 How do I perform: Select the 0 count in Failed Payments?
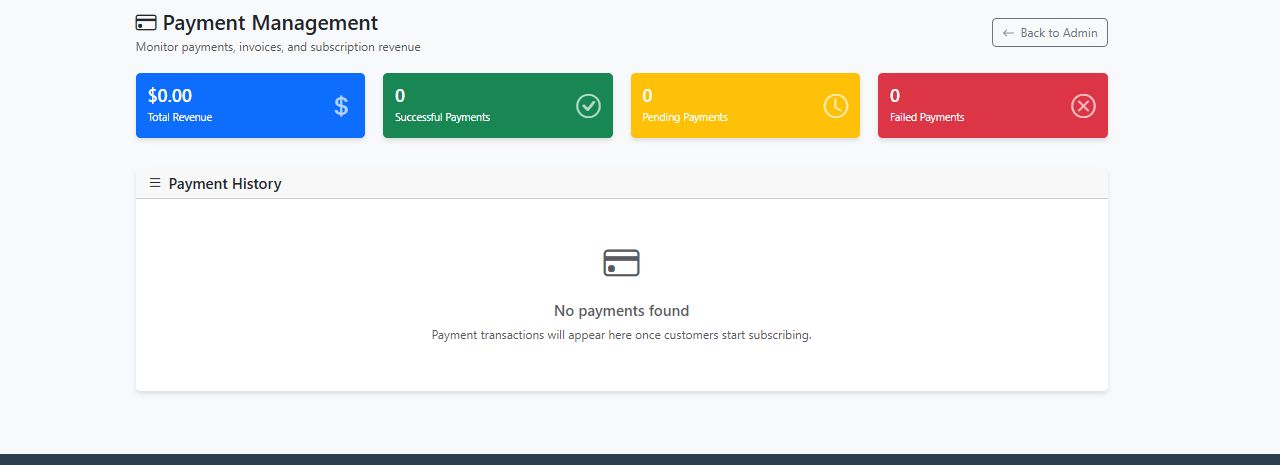895,96
